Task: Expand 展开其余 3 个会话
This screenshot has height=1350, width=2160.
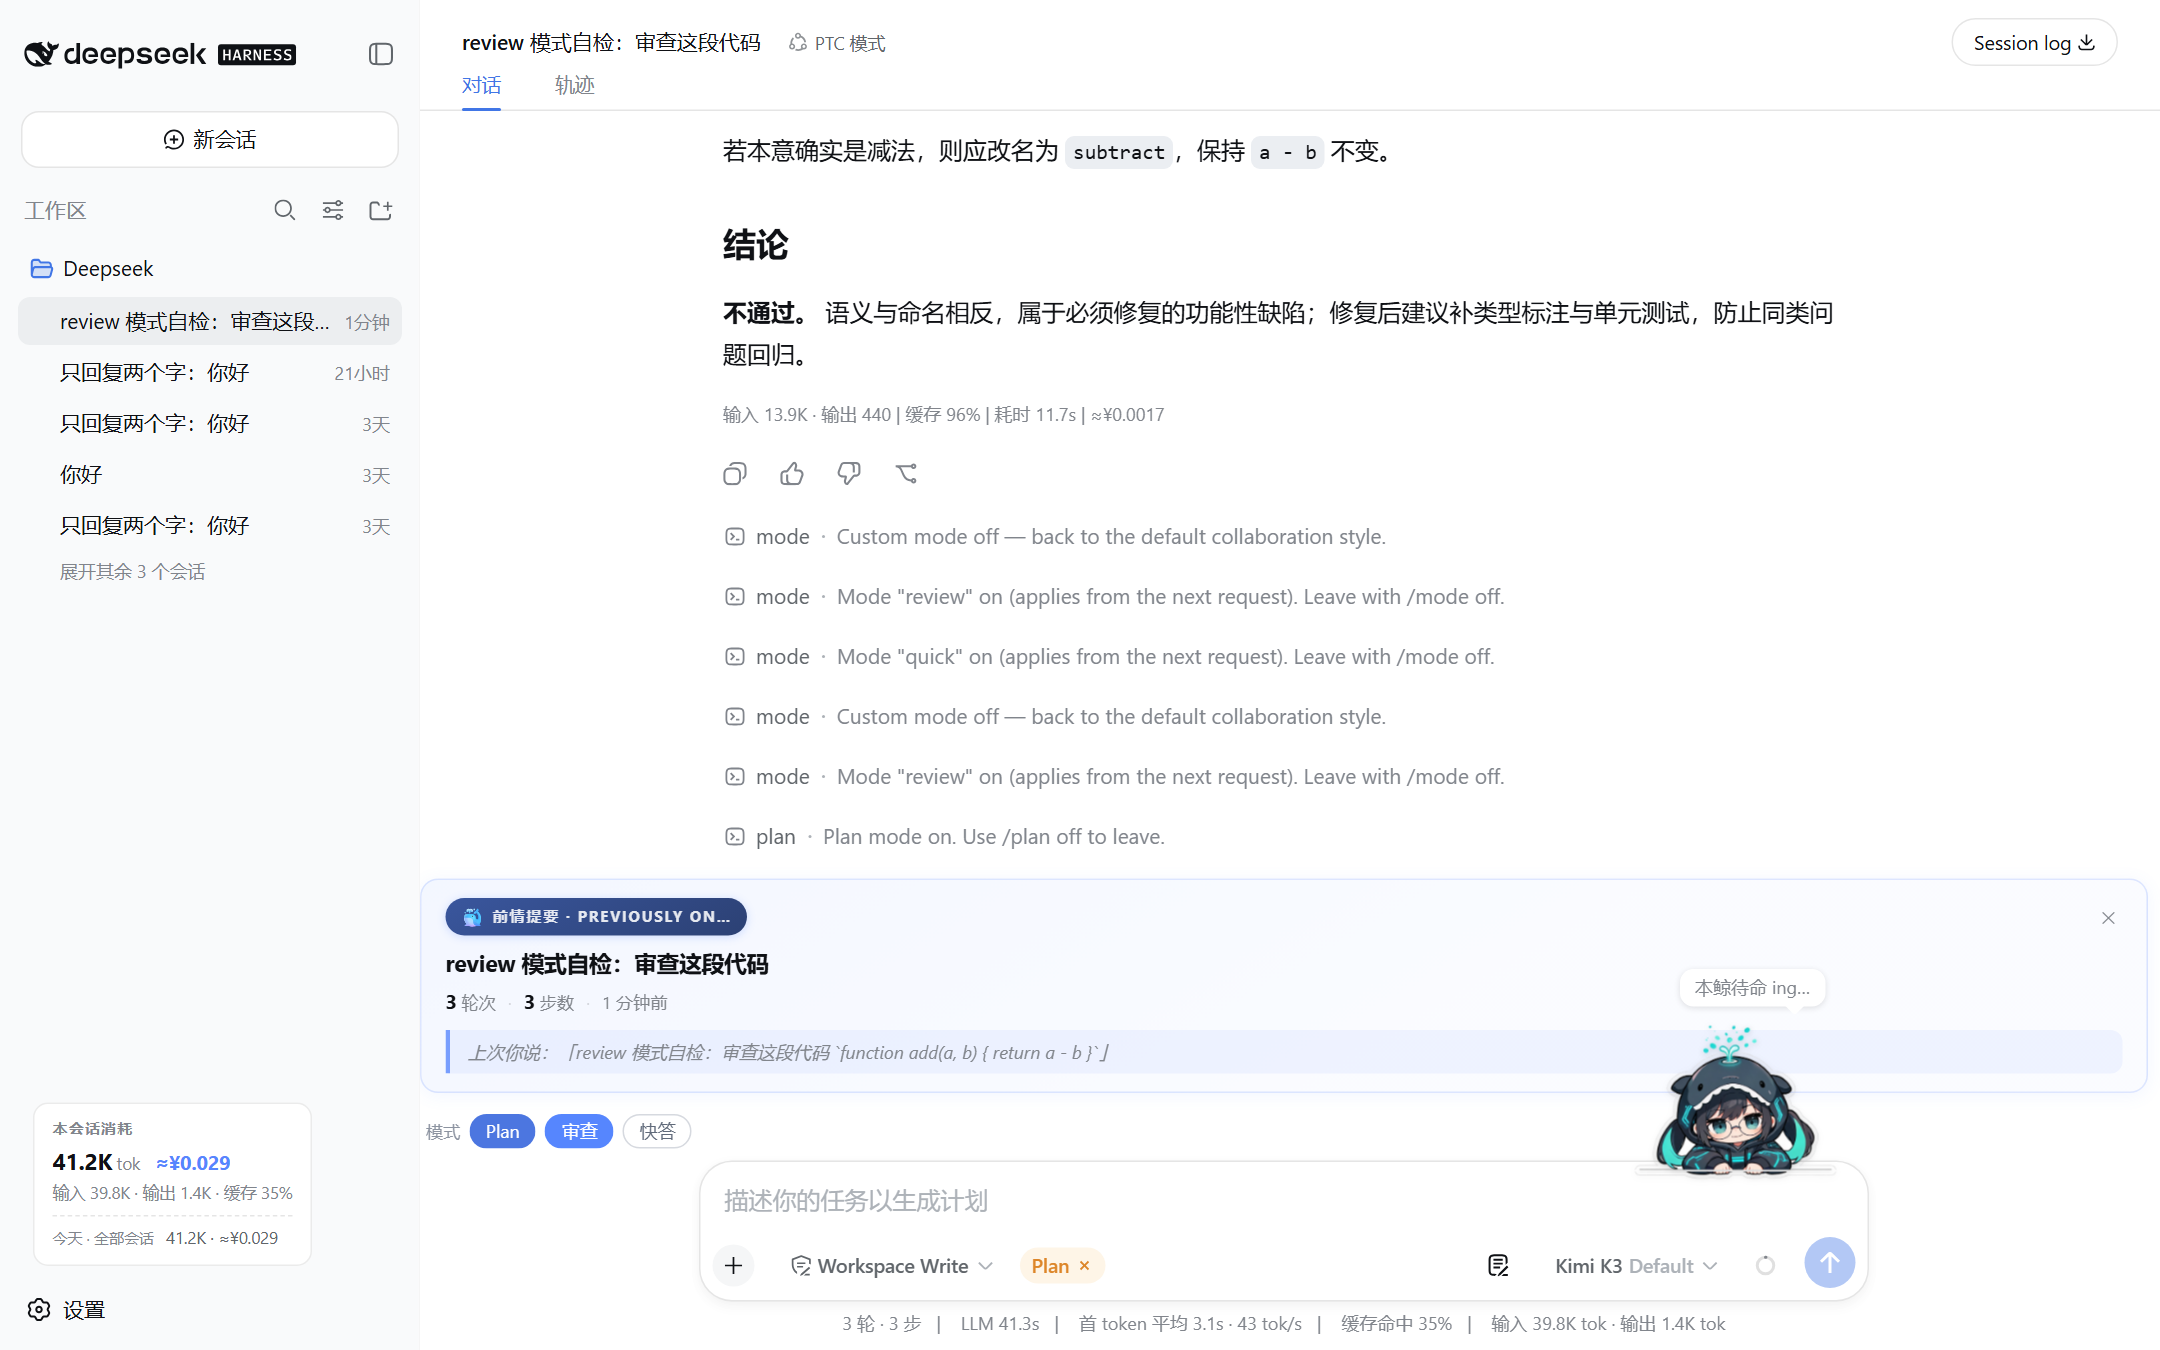Action: point(132,571)
